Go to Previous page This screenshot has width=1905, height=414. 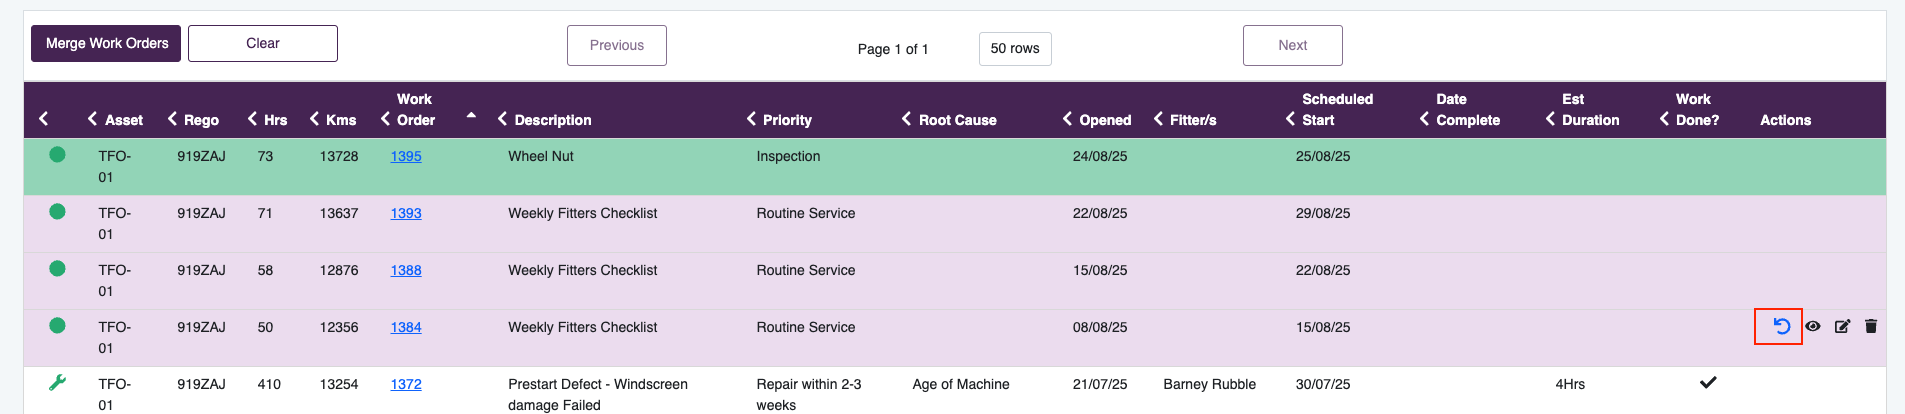pyautogui.click(x=617, y=45)
